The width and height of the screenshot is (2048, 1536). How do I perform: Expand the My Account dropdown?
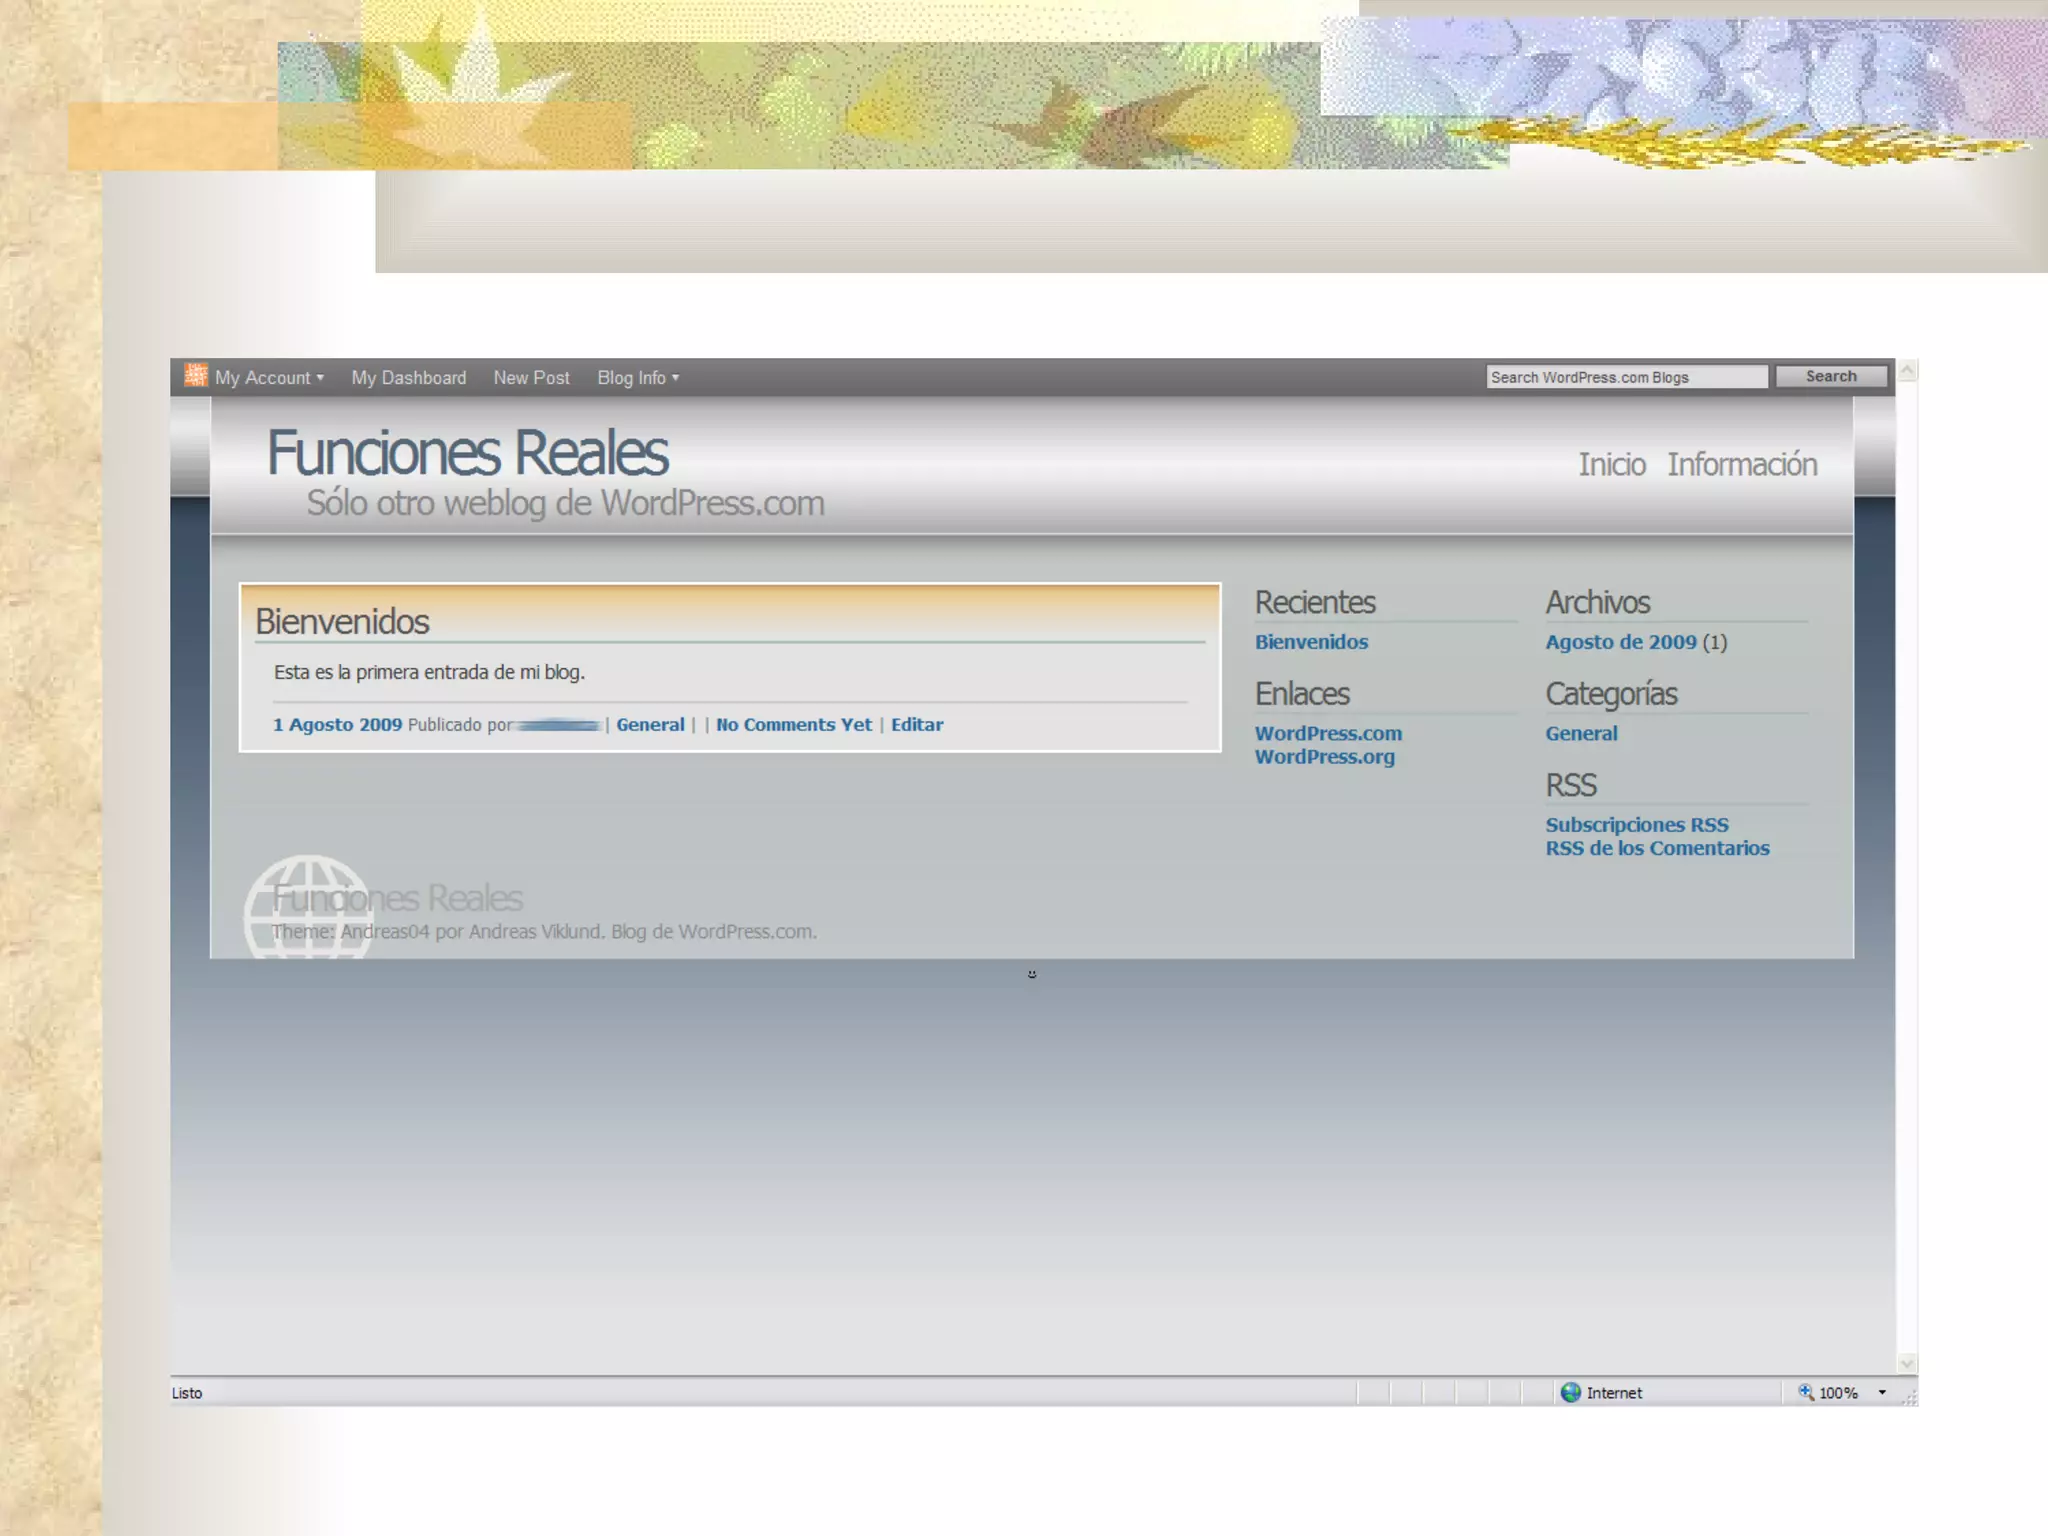[x=269, y=378]
